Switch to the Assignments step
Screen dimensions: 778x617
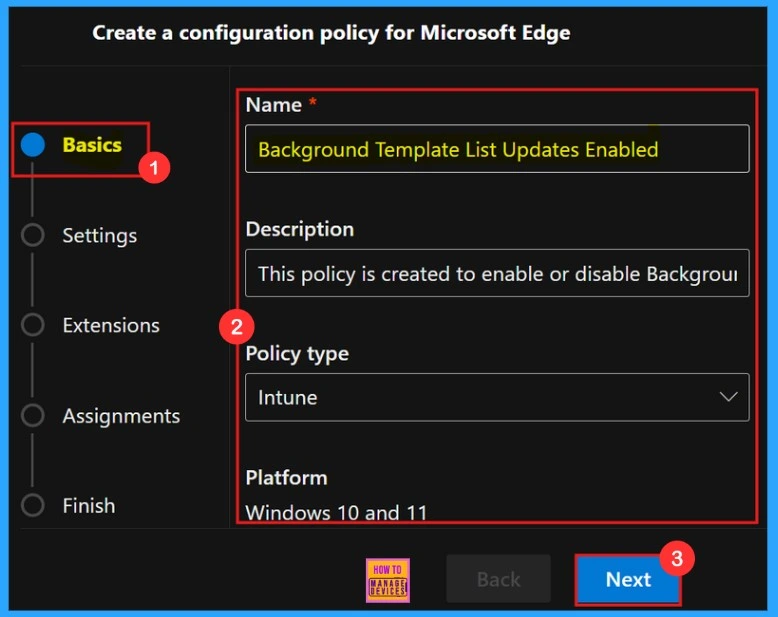(121, 416)
